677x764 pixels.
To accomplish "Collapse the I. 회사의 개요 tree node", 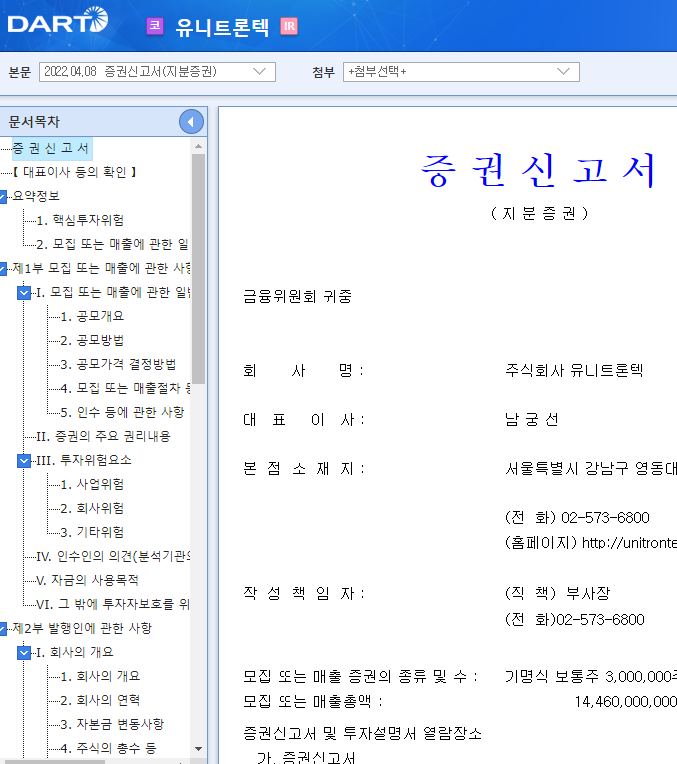I will [24, 652].
